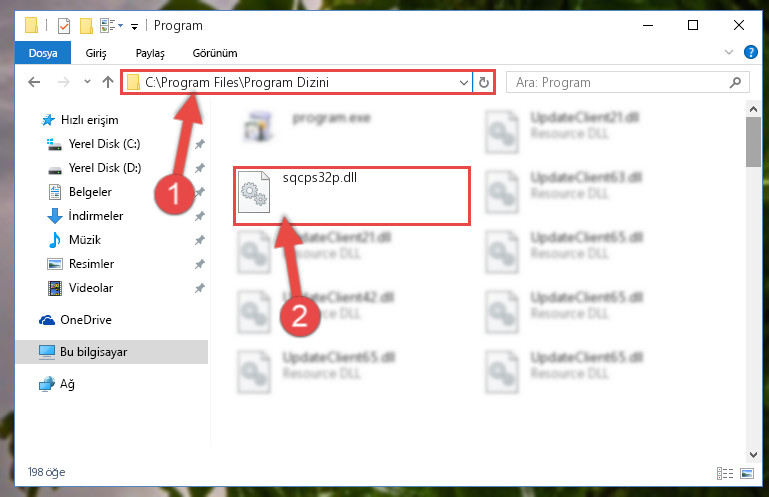Viewport: 769px width, 497px height.
Task: Switch to details list view icon
Action: 724,473
